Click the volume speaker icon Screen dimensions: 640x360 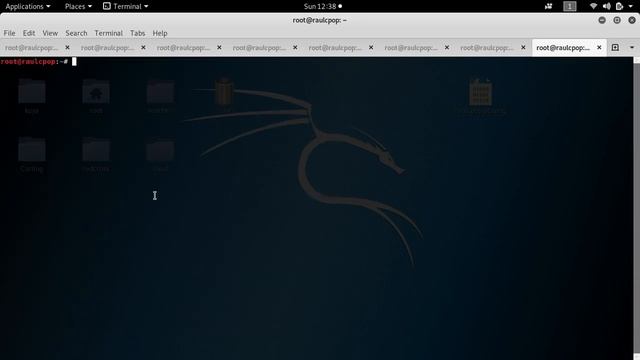click(x=607, y=6)
